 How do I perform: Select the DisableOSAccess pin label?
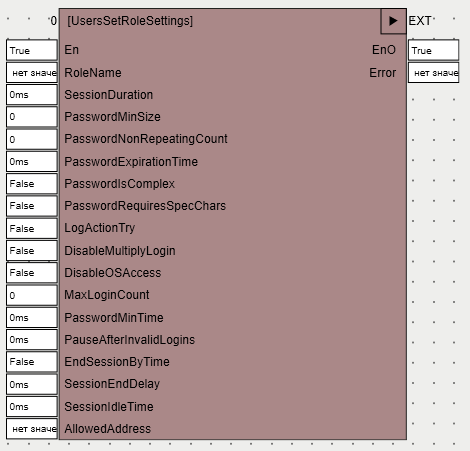pyautogui.click(x=113, y=273)
